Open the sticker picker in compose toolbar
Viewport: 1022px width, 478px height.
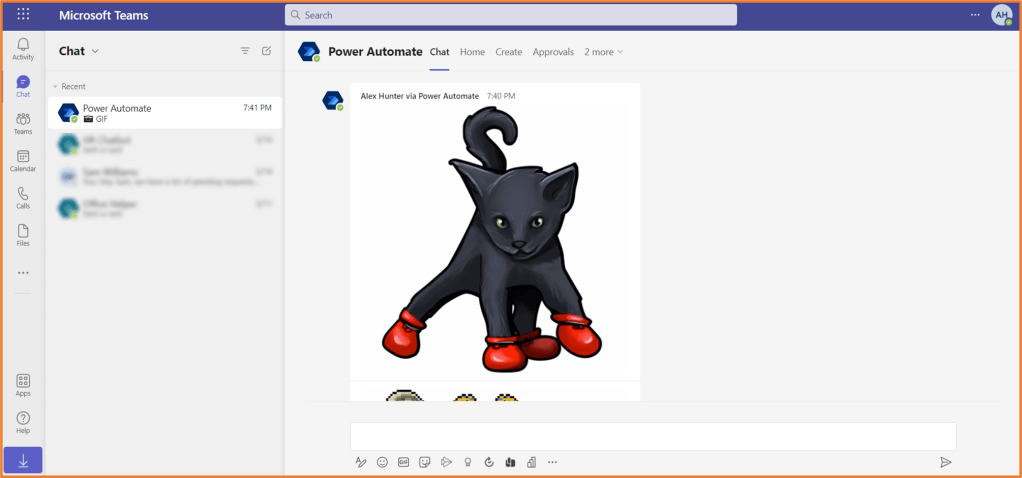[x=425, y=462]
